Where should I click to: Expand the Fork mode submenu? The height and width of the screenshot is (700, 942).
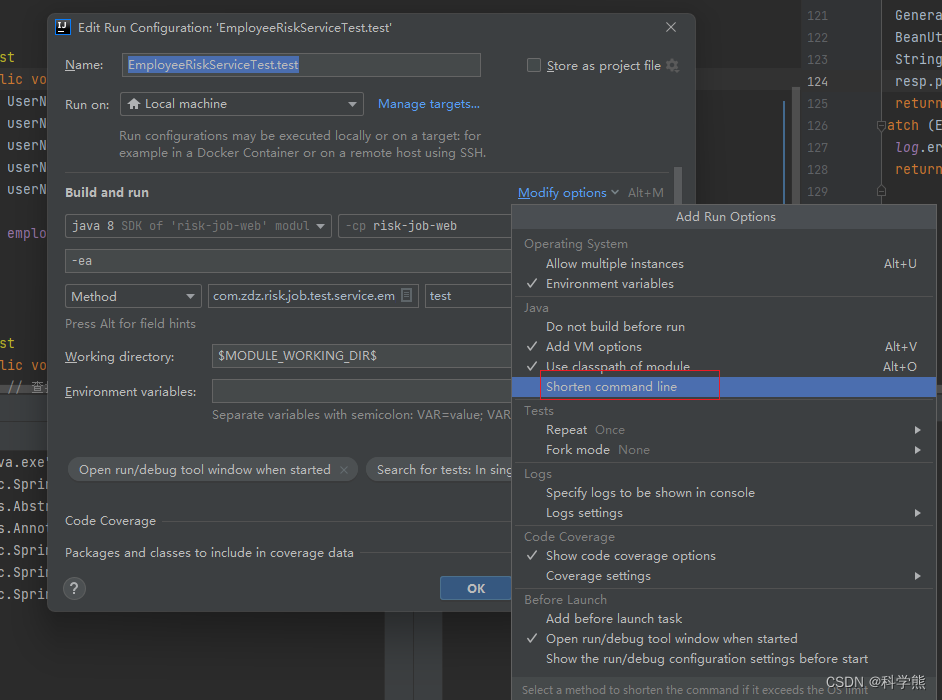point(723,449)
